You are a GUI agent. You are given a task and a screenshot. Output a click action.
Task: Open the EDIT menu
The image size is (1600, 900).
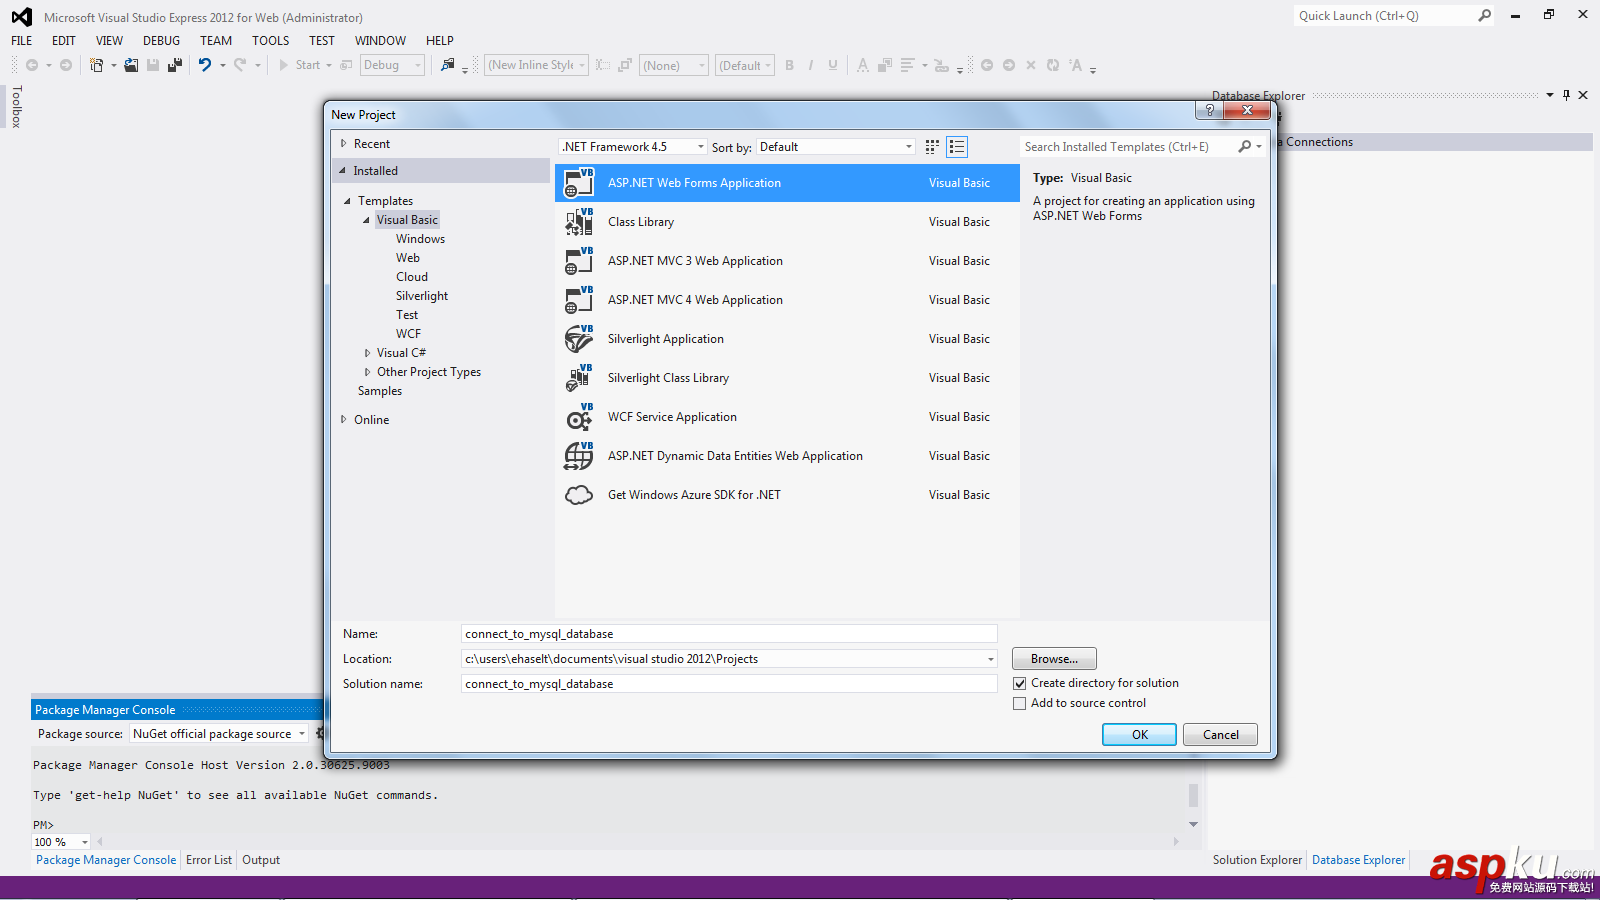(64, 41)
